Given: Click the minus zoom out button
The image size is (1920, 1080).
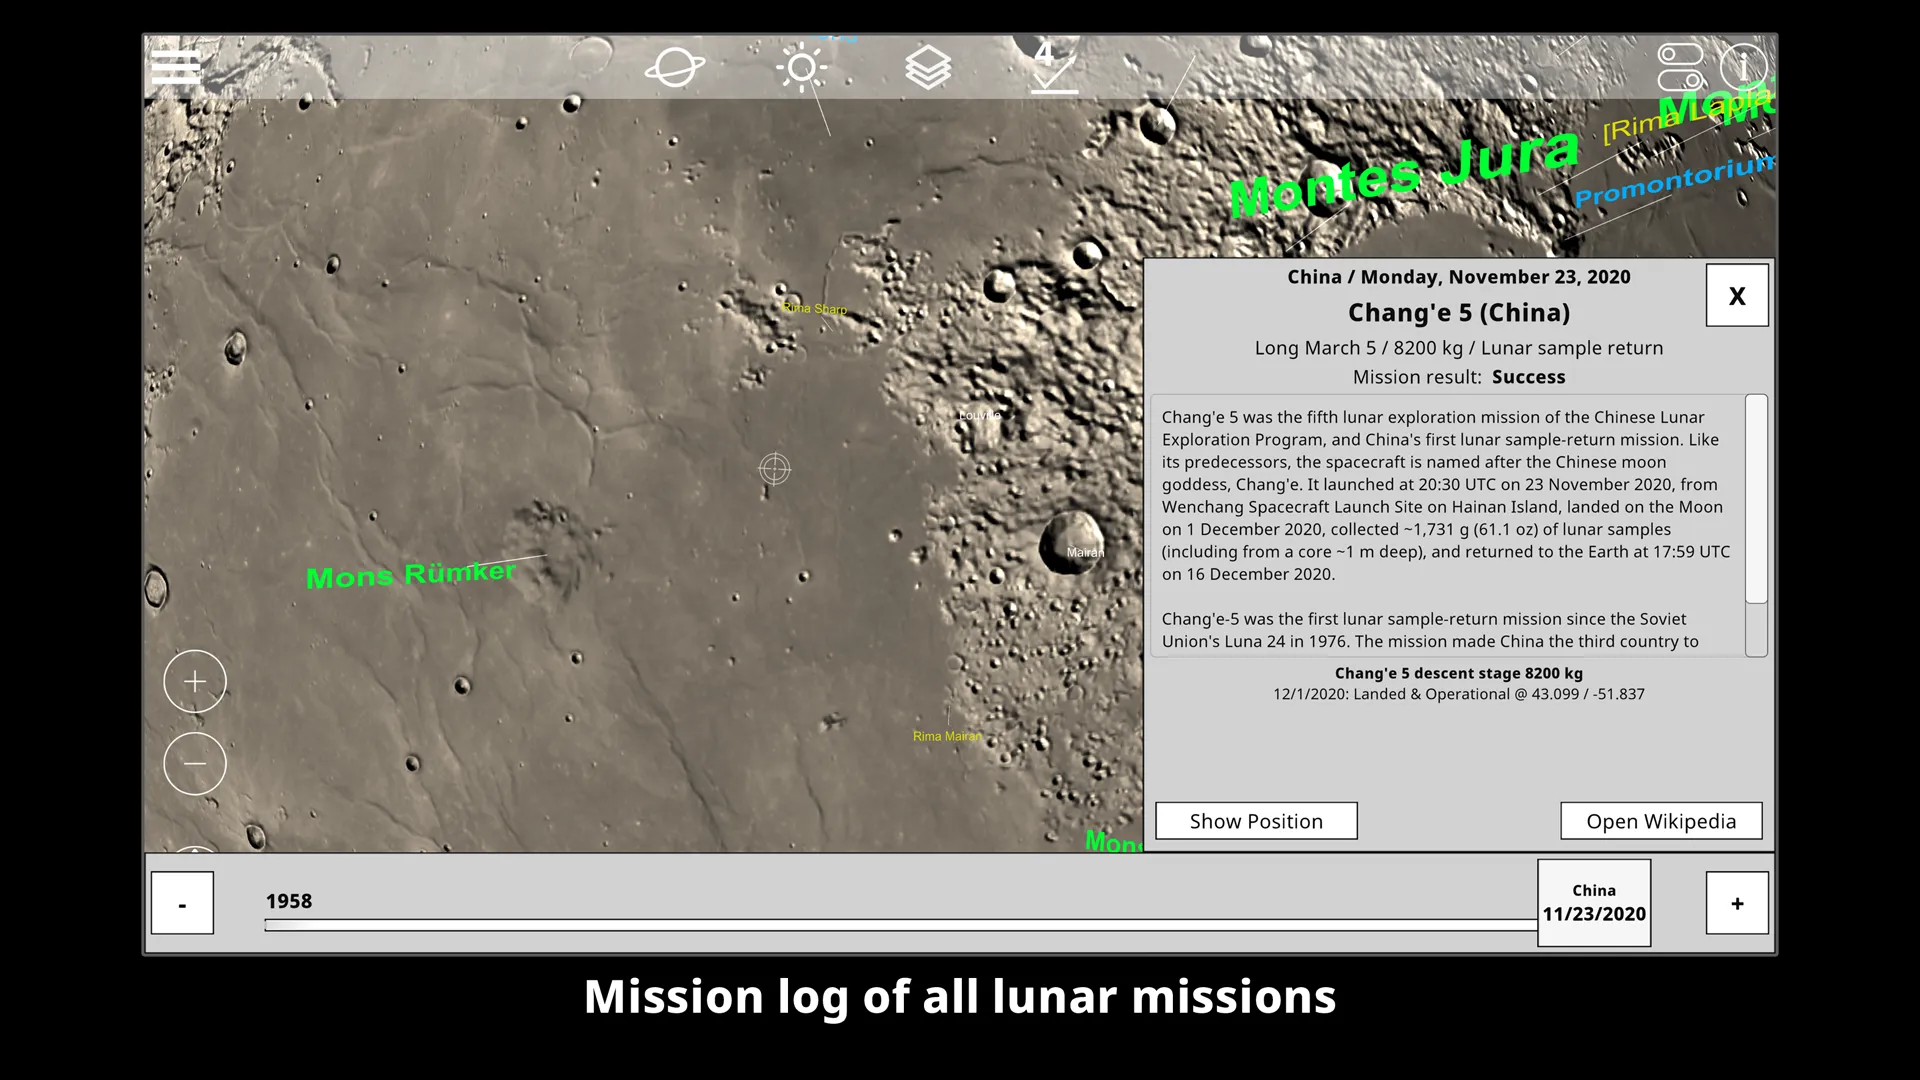Looking at the screenshot, I should click(x=194, y=762).
